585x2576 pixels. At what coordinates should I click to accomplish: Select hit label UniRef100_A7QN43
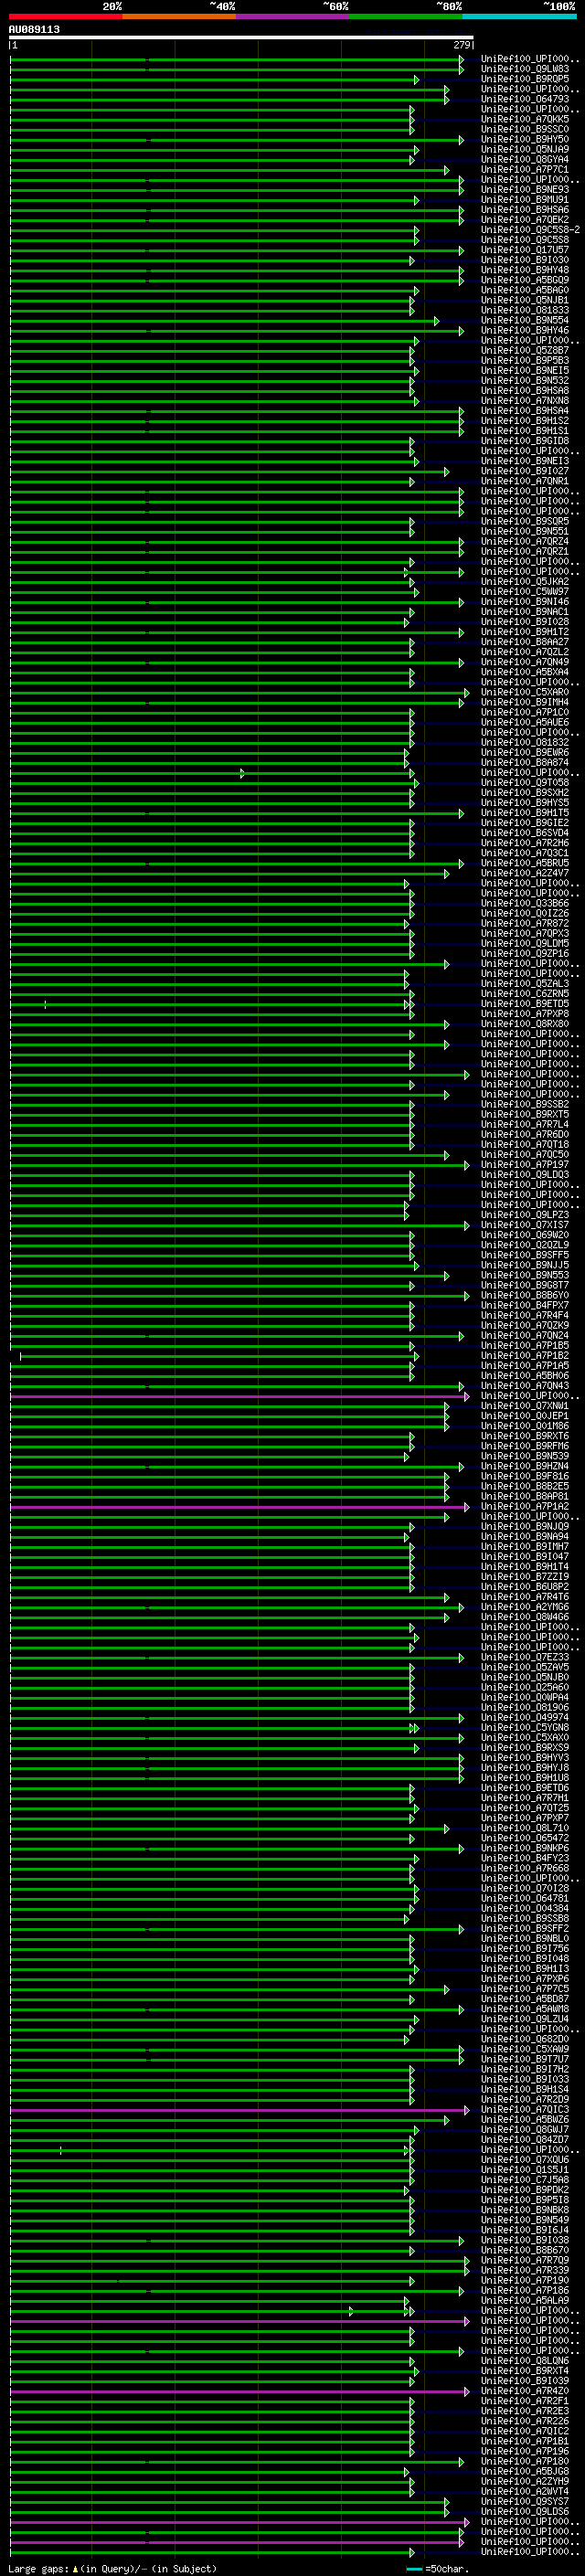pos(525,1386)
